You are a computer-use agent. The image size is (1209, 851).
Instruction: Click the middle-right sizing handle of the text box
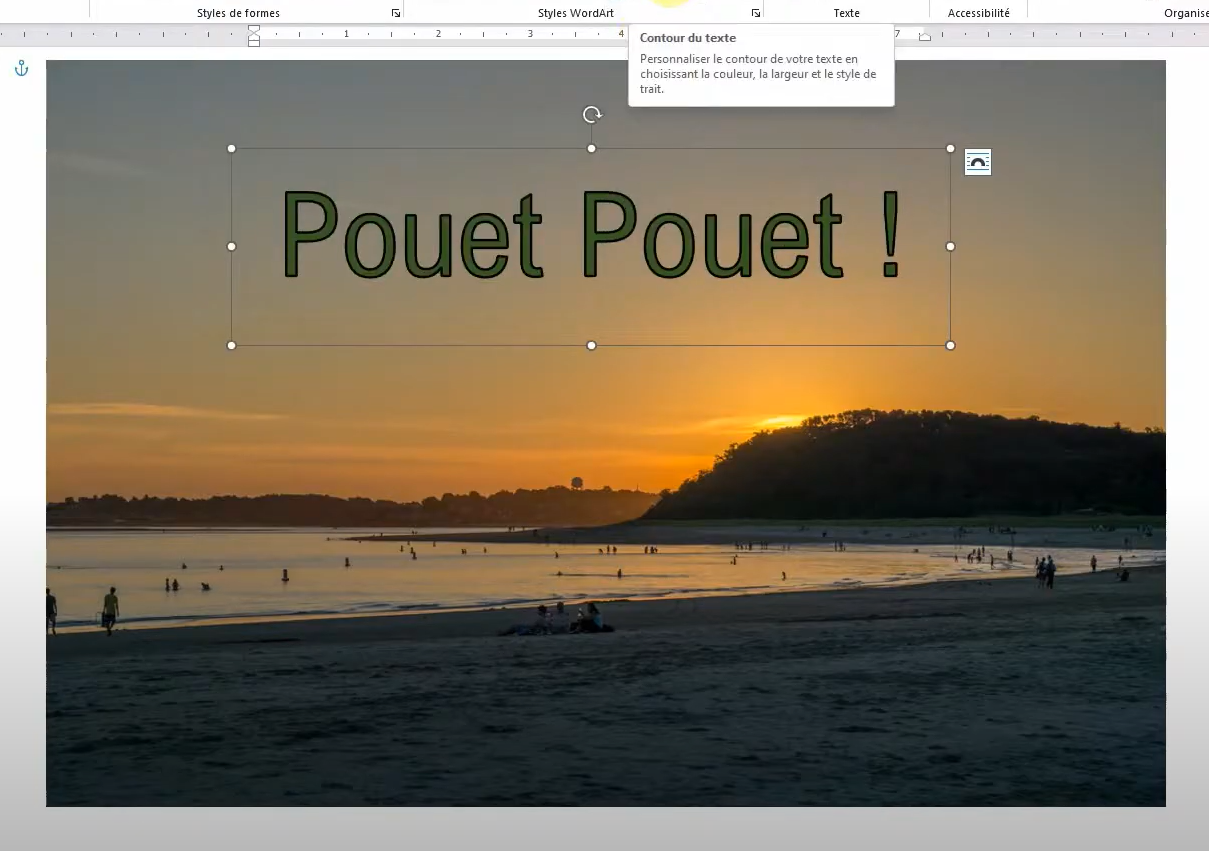(951, 246)
